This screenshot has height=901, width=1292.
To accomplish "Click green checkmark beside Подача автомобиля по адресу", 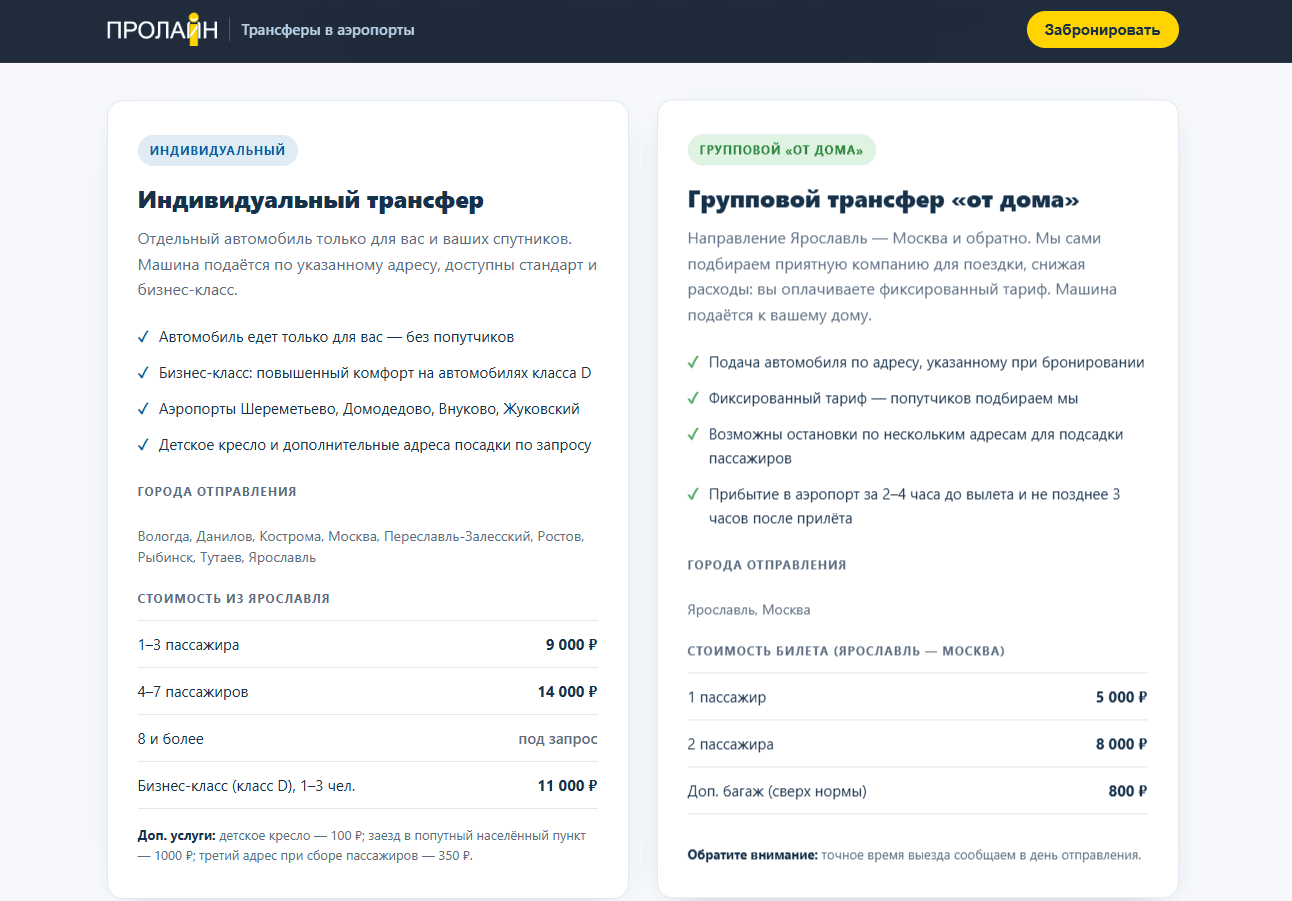I will (693, 363).
